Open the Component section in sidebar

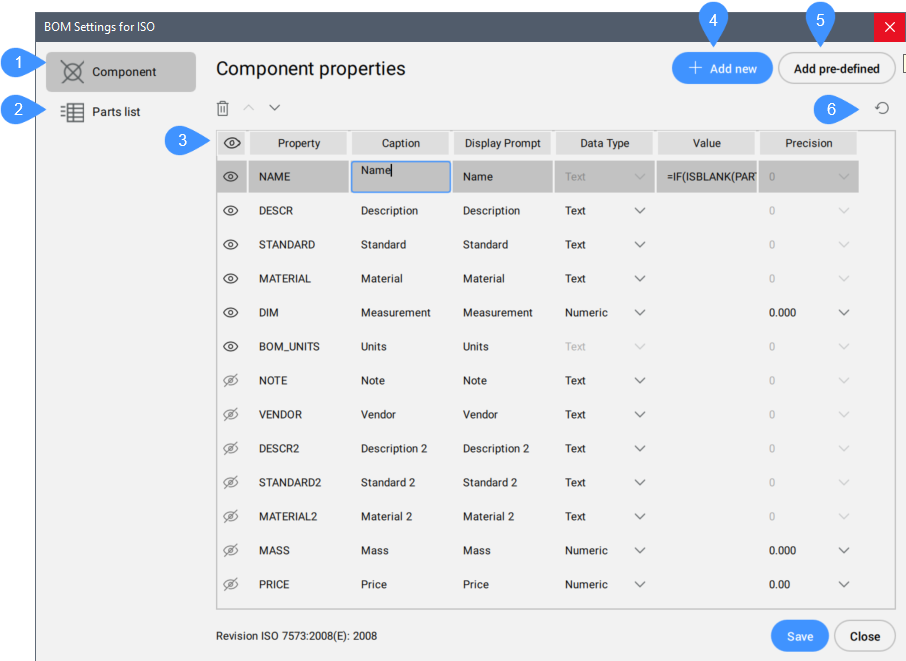(121, 72)
